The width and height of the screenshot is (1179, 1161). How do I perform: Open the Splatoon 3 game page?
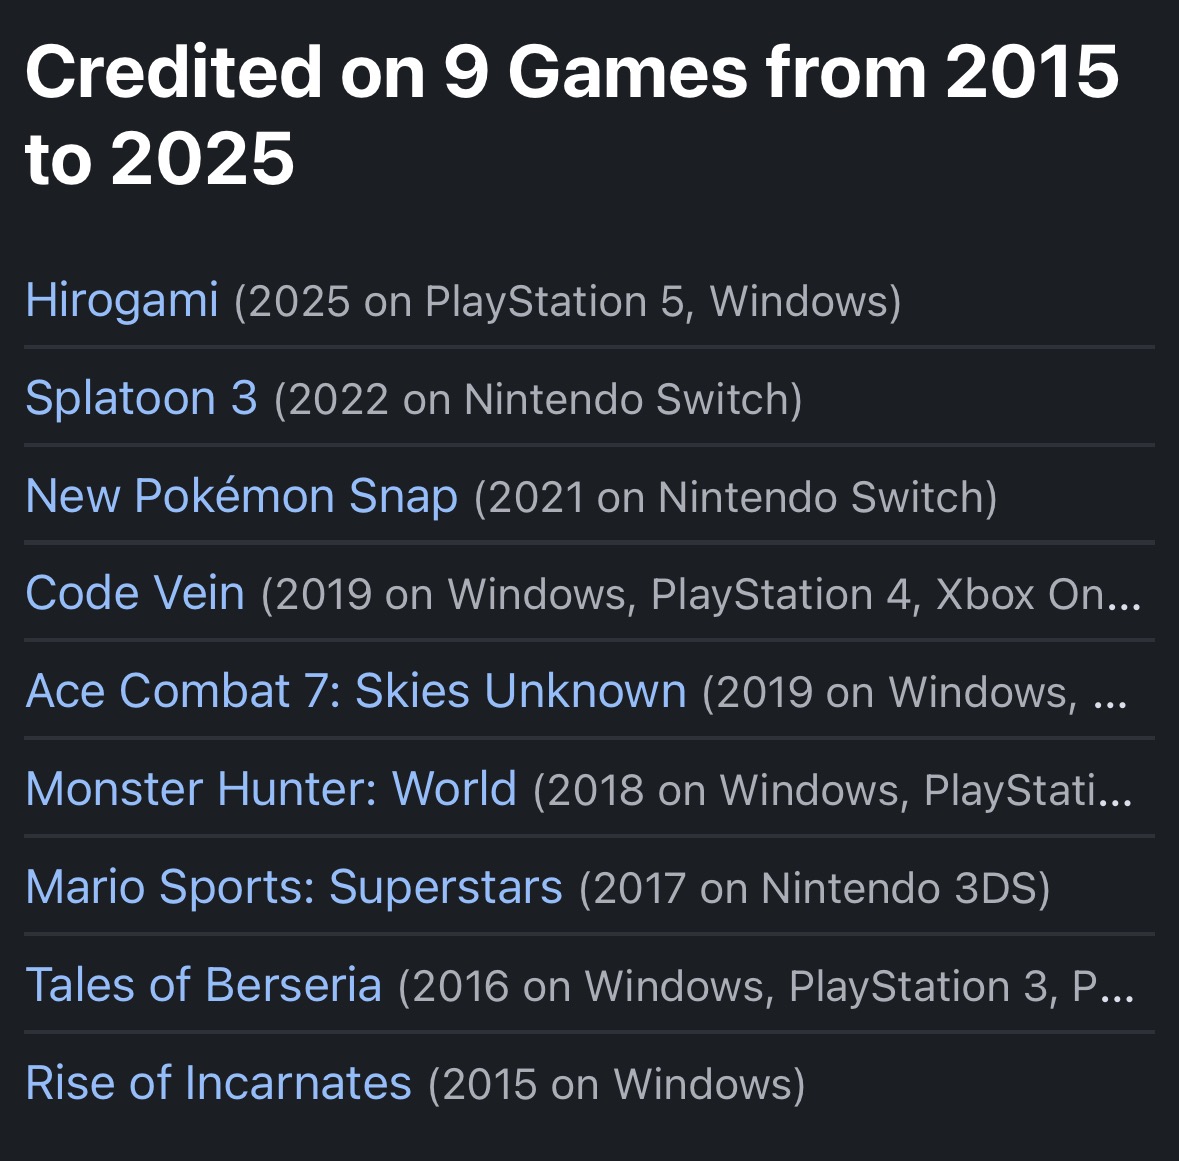[x=141, y=398]
